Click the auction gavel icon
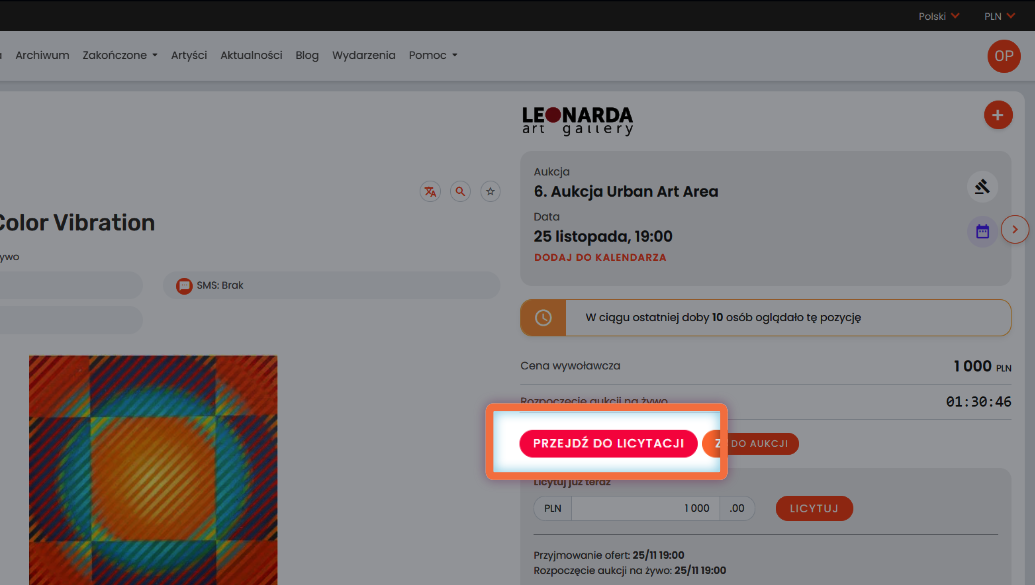 pyautogui.click(x=982, y=187)
